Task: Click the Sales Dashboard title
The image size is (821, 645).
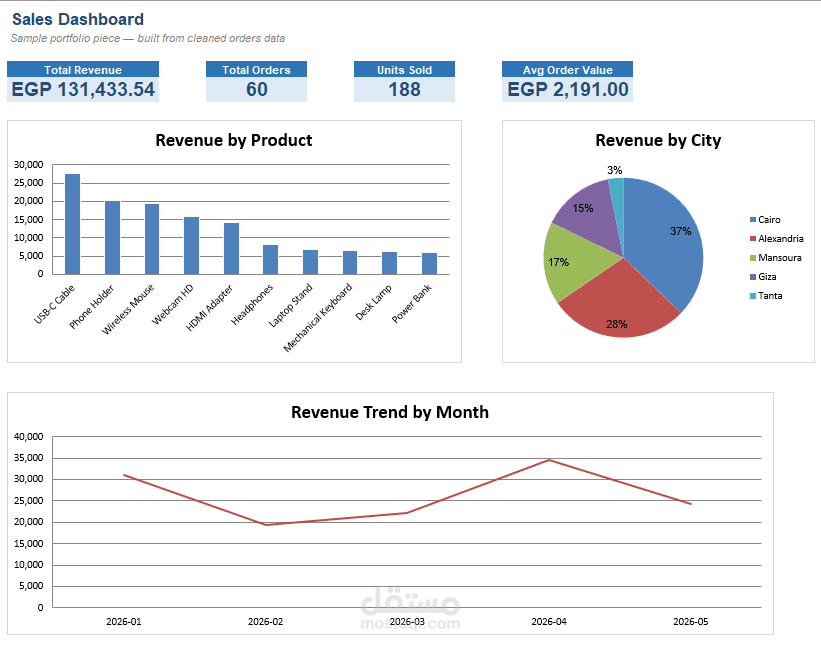Action: 78,19
